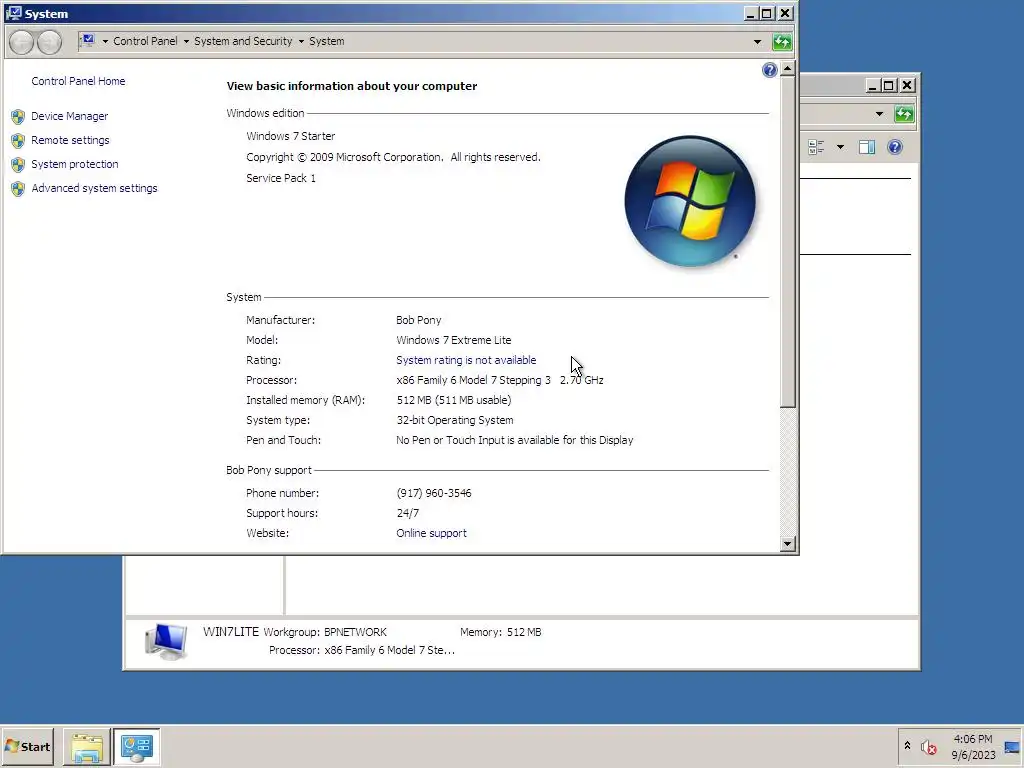The height and width of the screenshot is (768, 1024).
Task: Expand dropdown arrow after Control Panel breadcrumb
Action: coord(186,42)
